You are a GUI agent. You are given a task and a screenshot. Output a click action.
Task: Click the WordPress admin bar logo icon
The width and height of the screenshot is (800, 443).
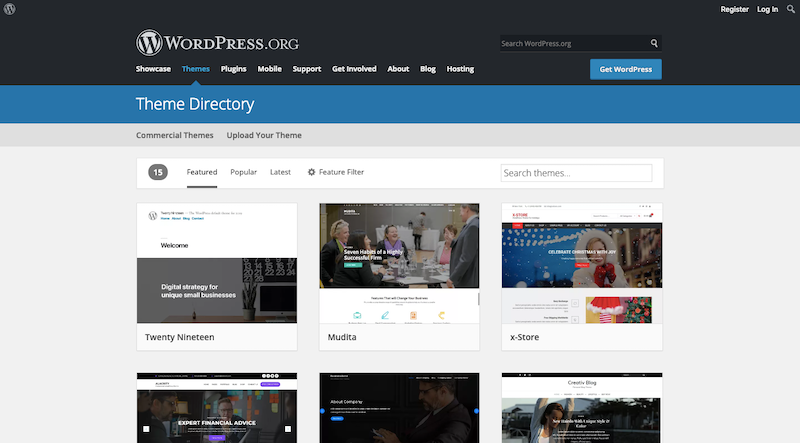point(9,9)
